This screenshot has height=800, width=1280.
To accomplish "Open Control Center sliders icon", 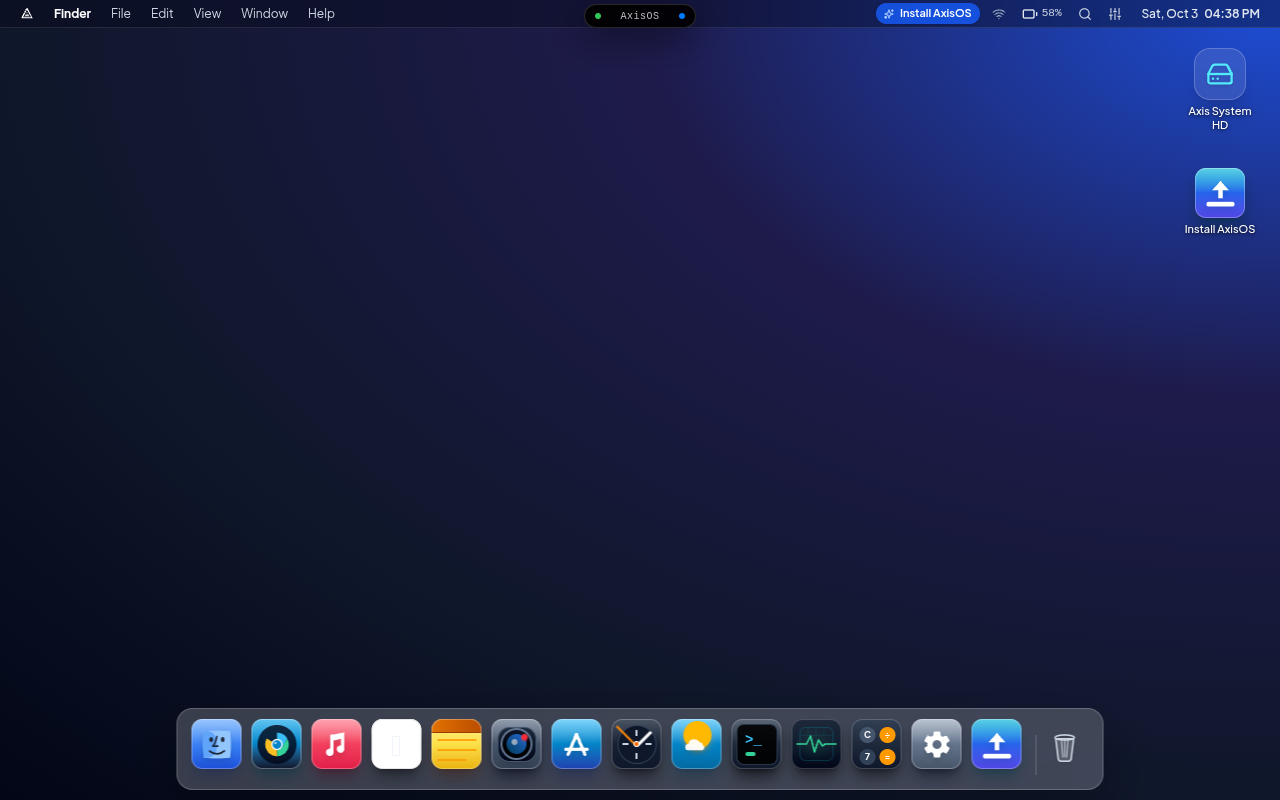I will pyautogui.click(x=1115, y=14).
